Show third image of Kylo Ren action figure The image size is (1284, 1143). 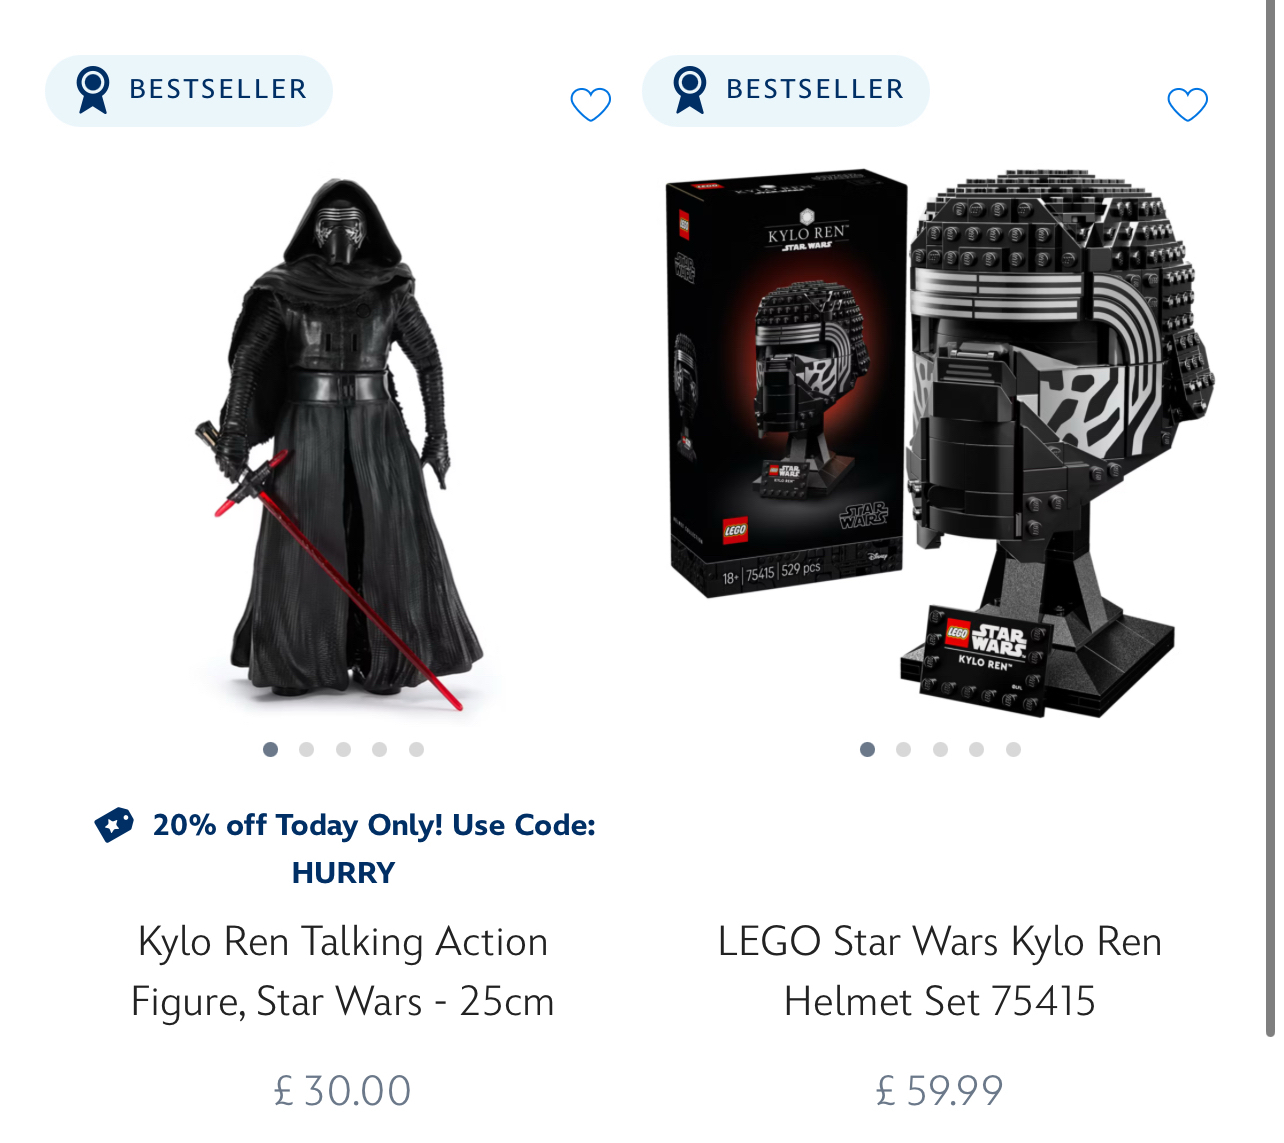(x=343, y=749)
